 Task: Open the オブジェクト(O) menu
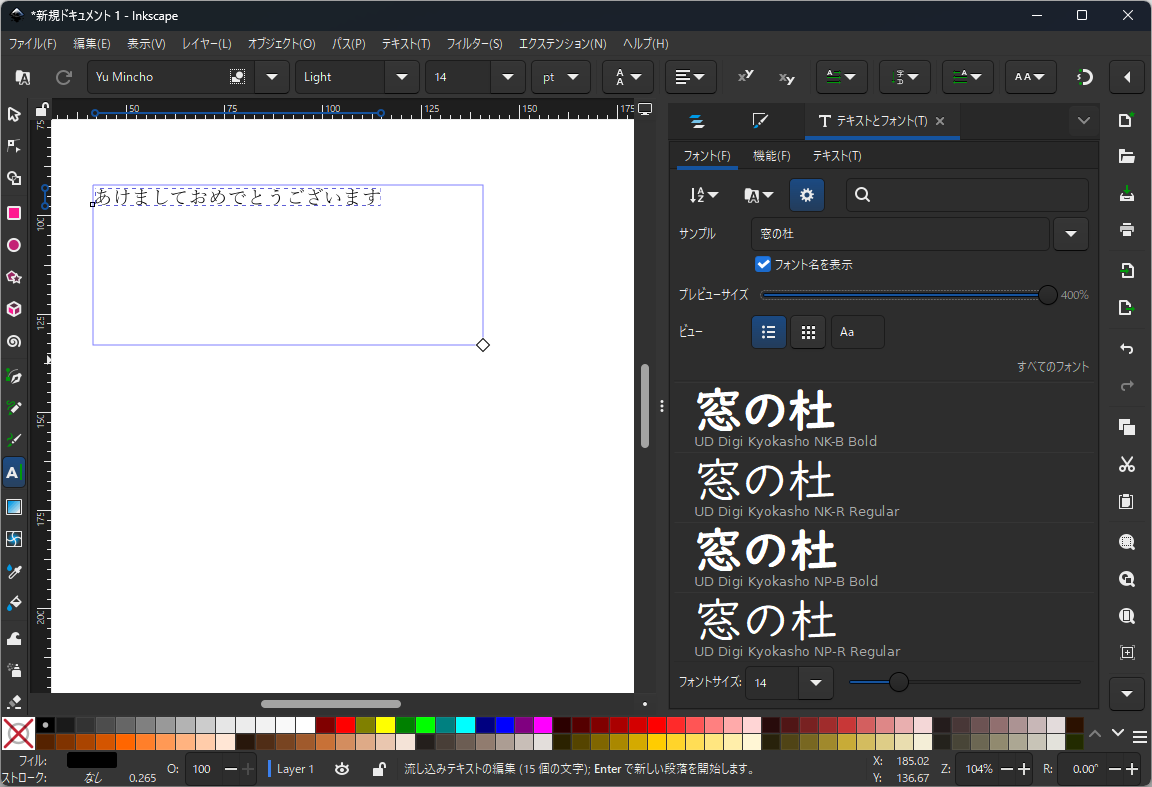(x=281, y=43)
